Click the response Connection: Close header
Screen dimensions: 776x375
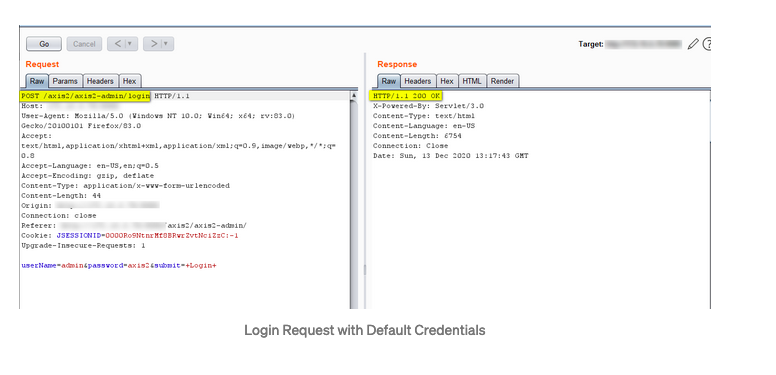tap(411, 146)
